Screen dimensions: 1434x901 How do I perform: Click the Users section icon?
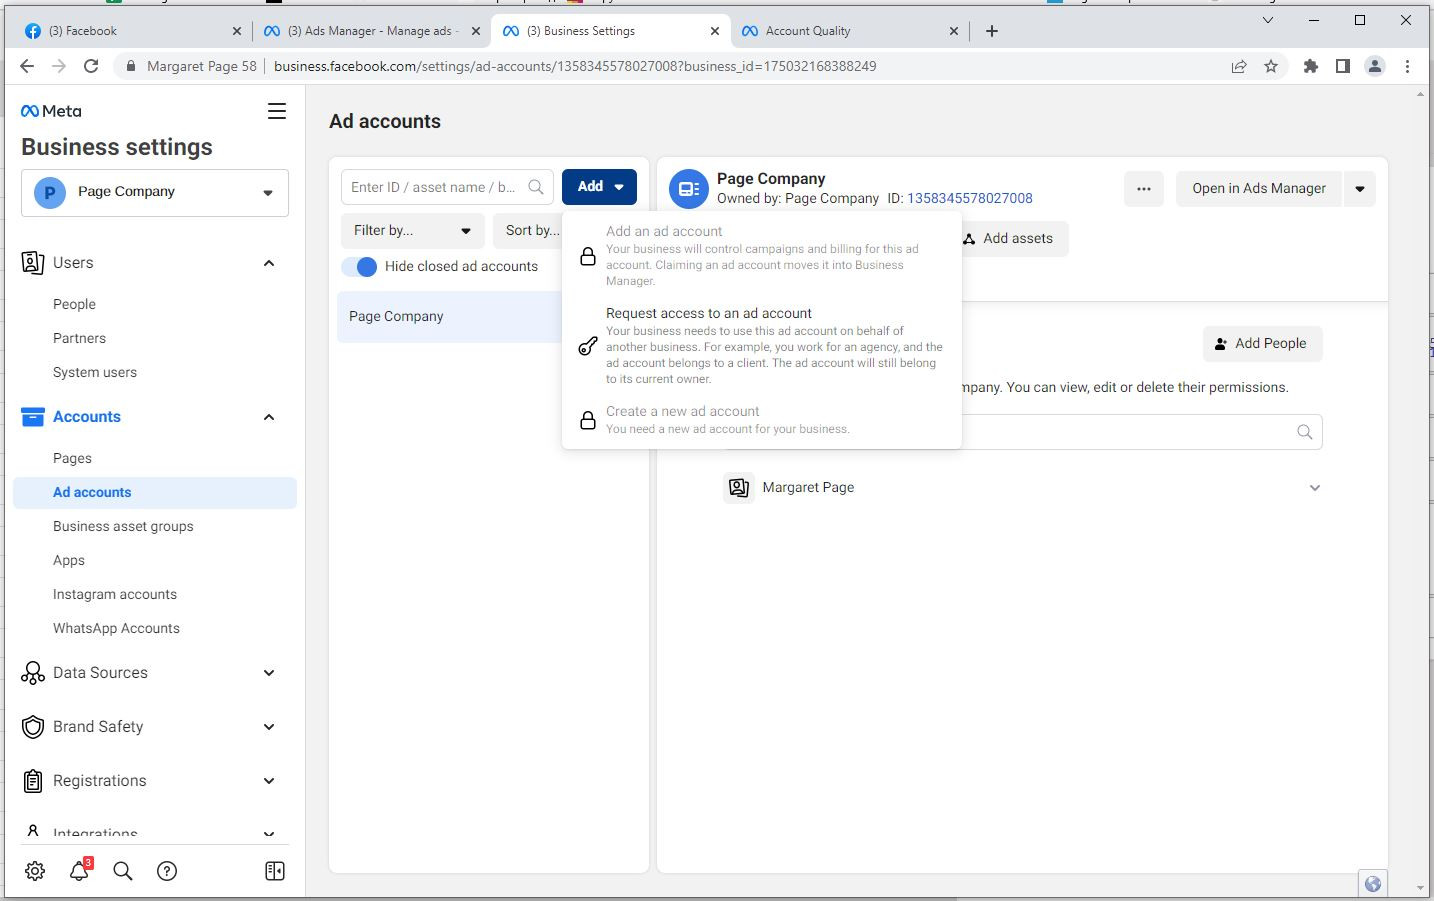(32, 263)
